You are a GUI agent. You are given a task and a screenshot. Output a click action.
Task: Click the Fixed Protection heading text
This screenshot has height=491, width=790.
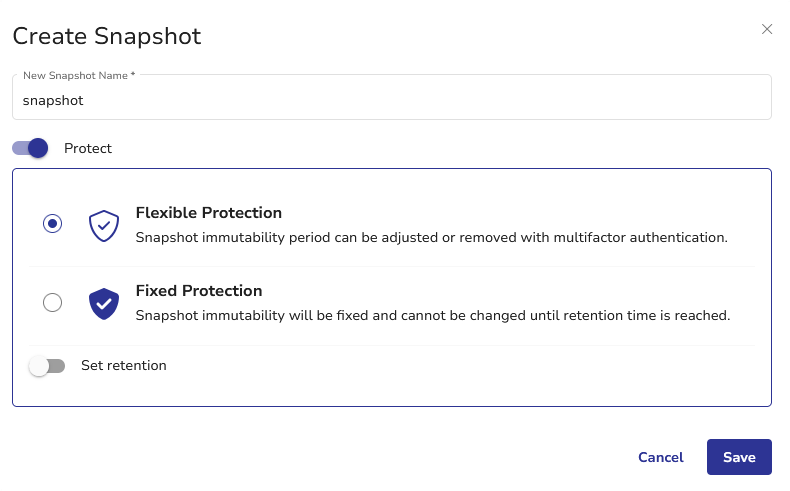(199, 291)
